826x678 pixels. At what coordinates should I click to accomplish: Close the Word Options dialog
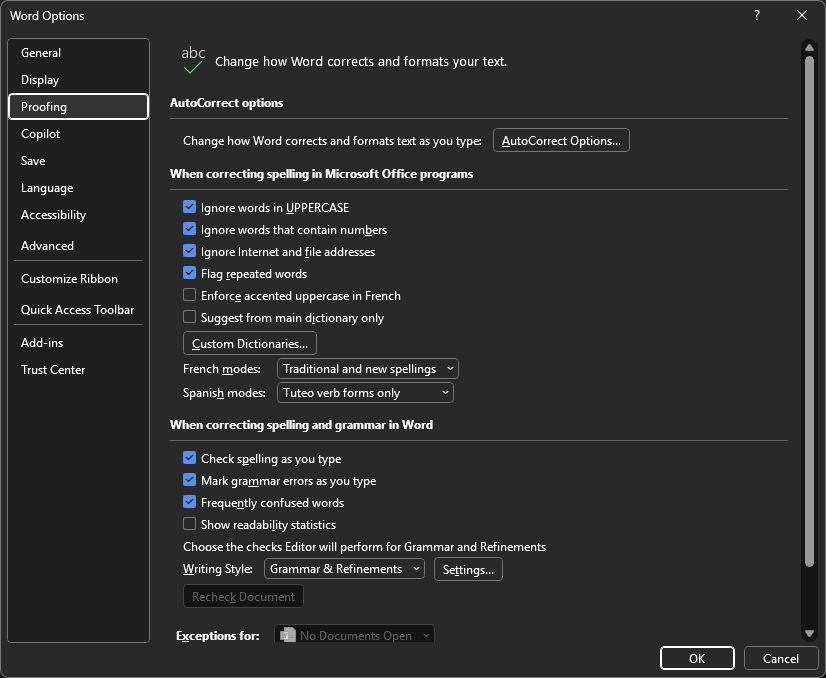pyautogui.click(x=802, y=15)
